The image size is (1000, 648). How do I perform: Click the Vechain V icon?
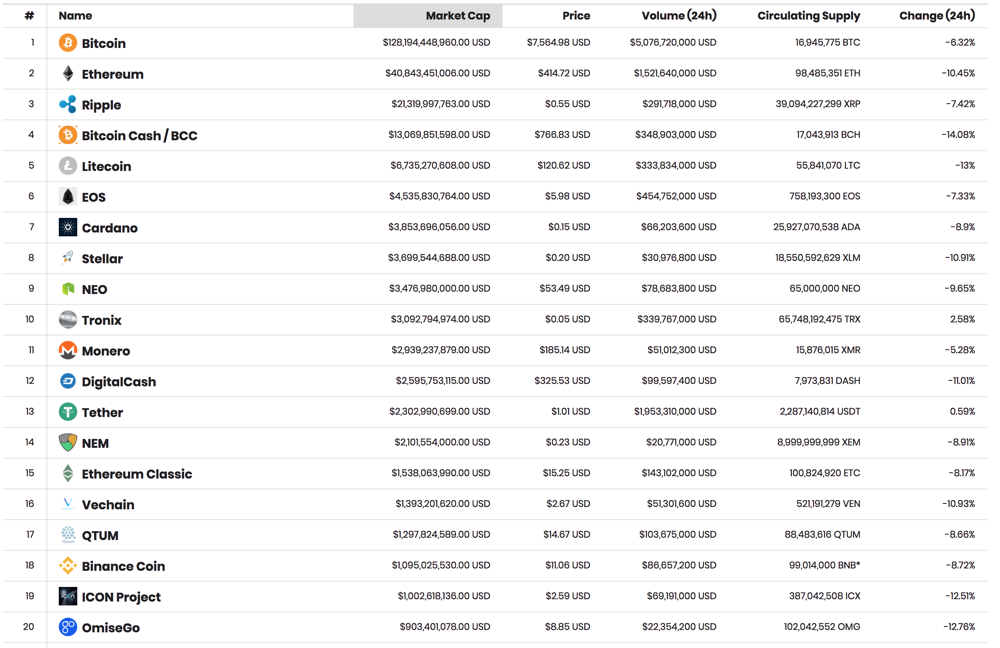tap(68, 504)
